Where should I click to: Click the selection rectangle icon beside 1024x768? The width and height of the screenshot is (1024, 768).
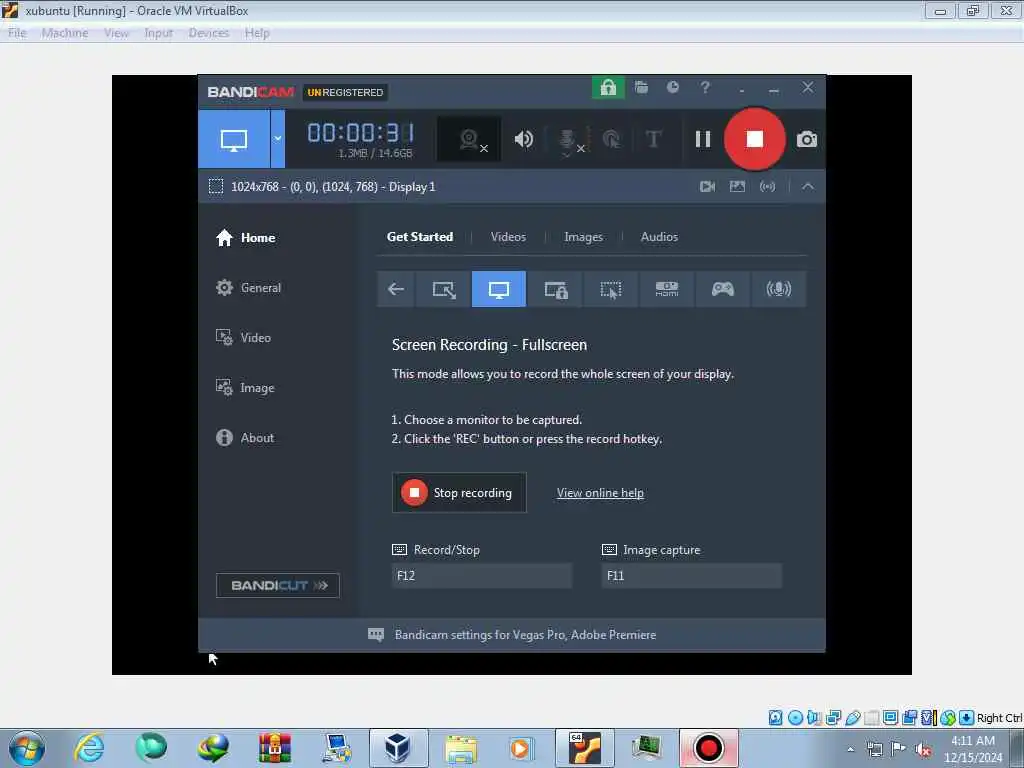(216, 187)
